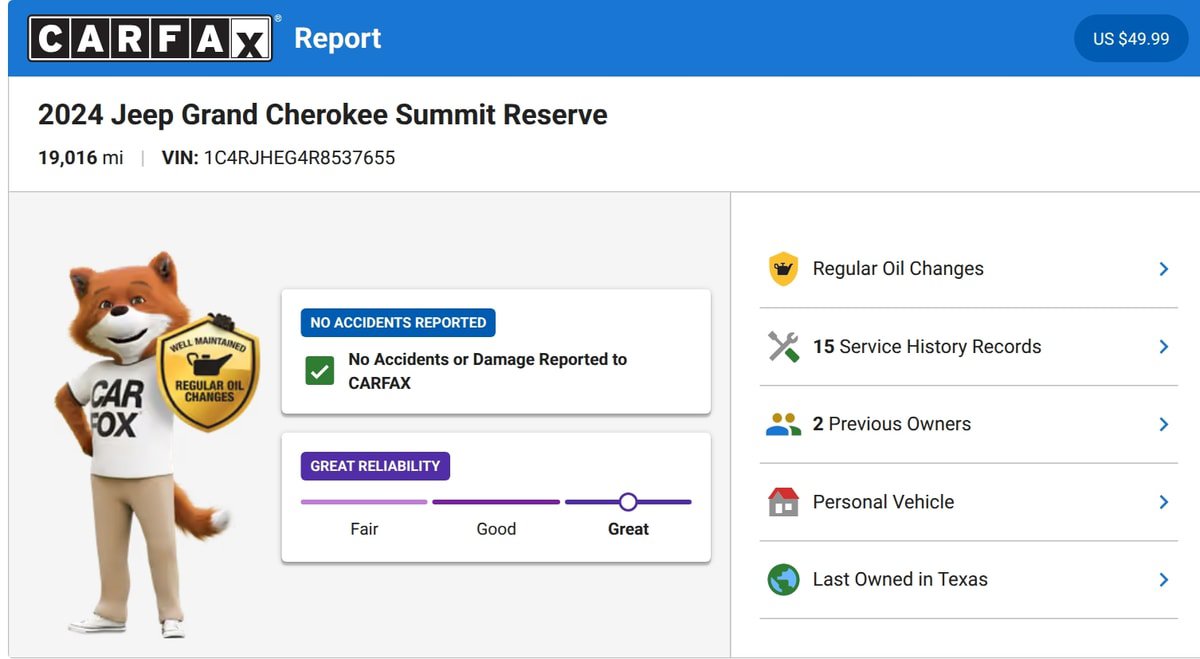1200x659 pixels.
Task: Open the Personal Vehicle row chevron
Action: click(x=1163, y=502)
